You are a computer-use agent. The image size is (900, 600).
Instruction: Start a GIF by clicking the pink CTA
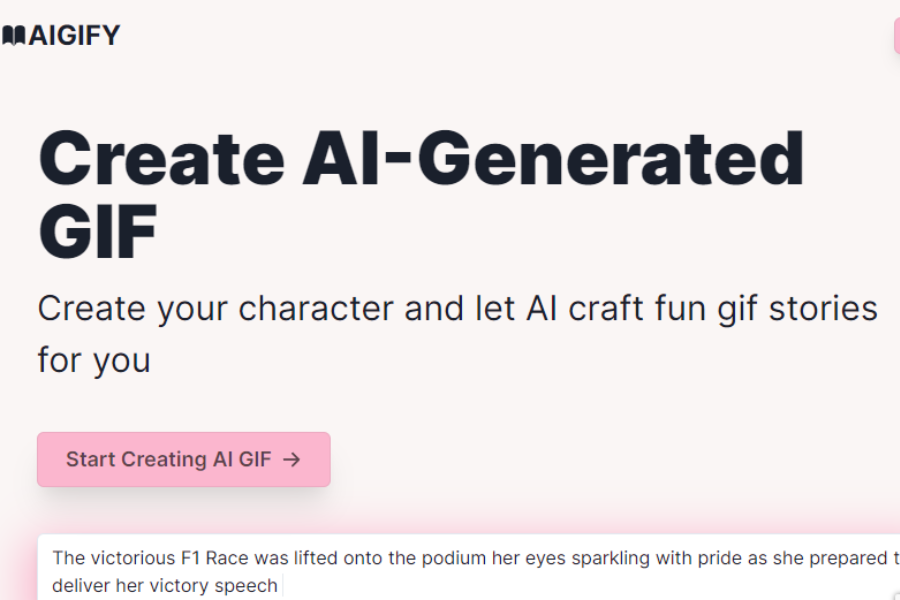point(183,459)
